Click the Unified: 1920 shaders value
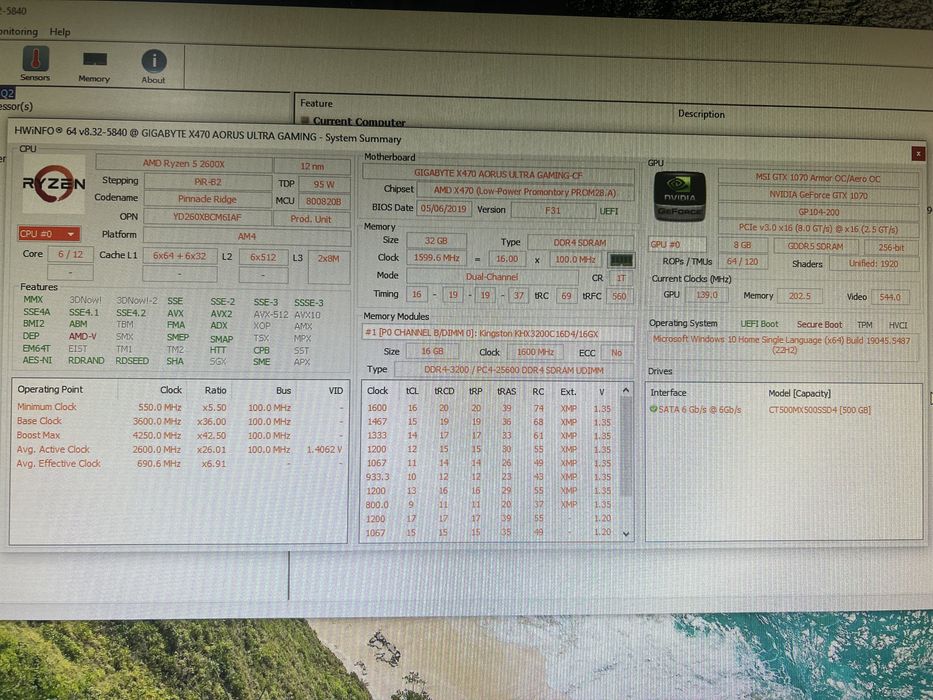 [x=873, y=264]
